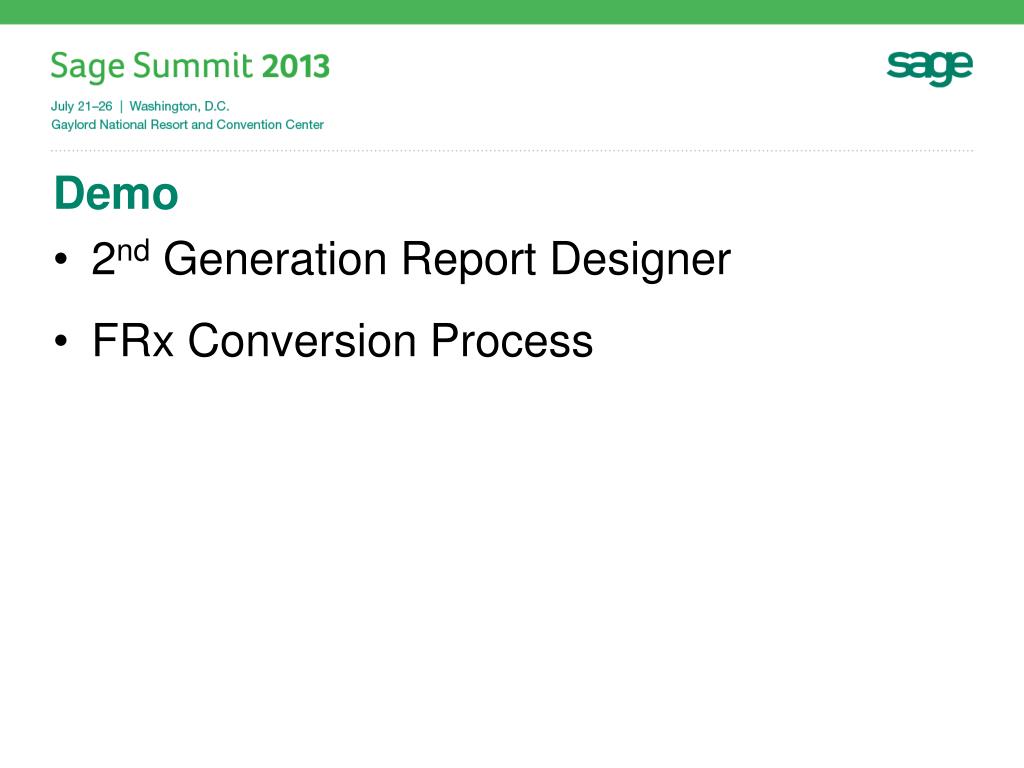Click the '2nd Generation Report Designer' bullet
1024x768 pixels.
(x=411, y=260)
